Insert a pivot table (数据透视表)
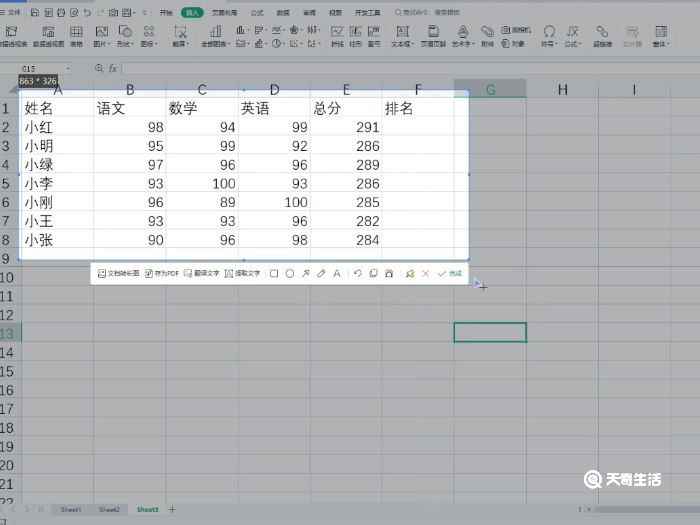The height and width of the screenshot is (525, 700). click(12, 36)
